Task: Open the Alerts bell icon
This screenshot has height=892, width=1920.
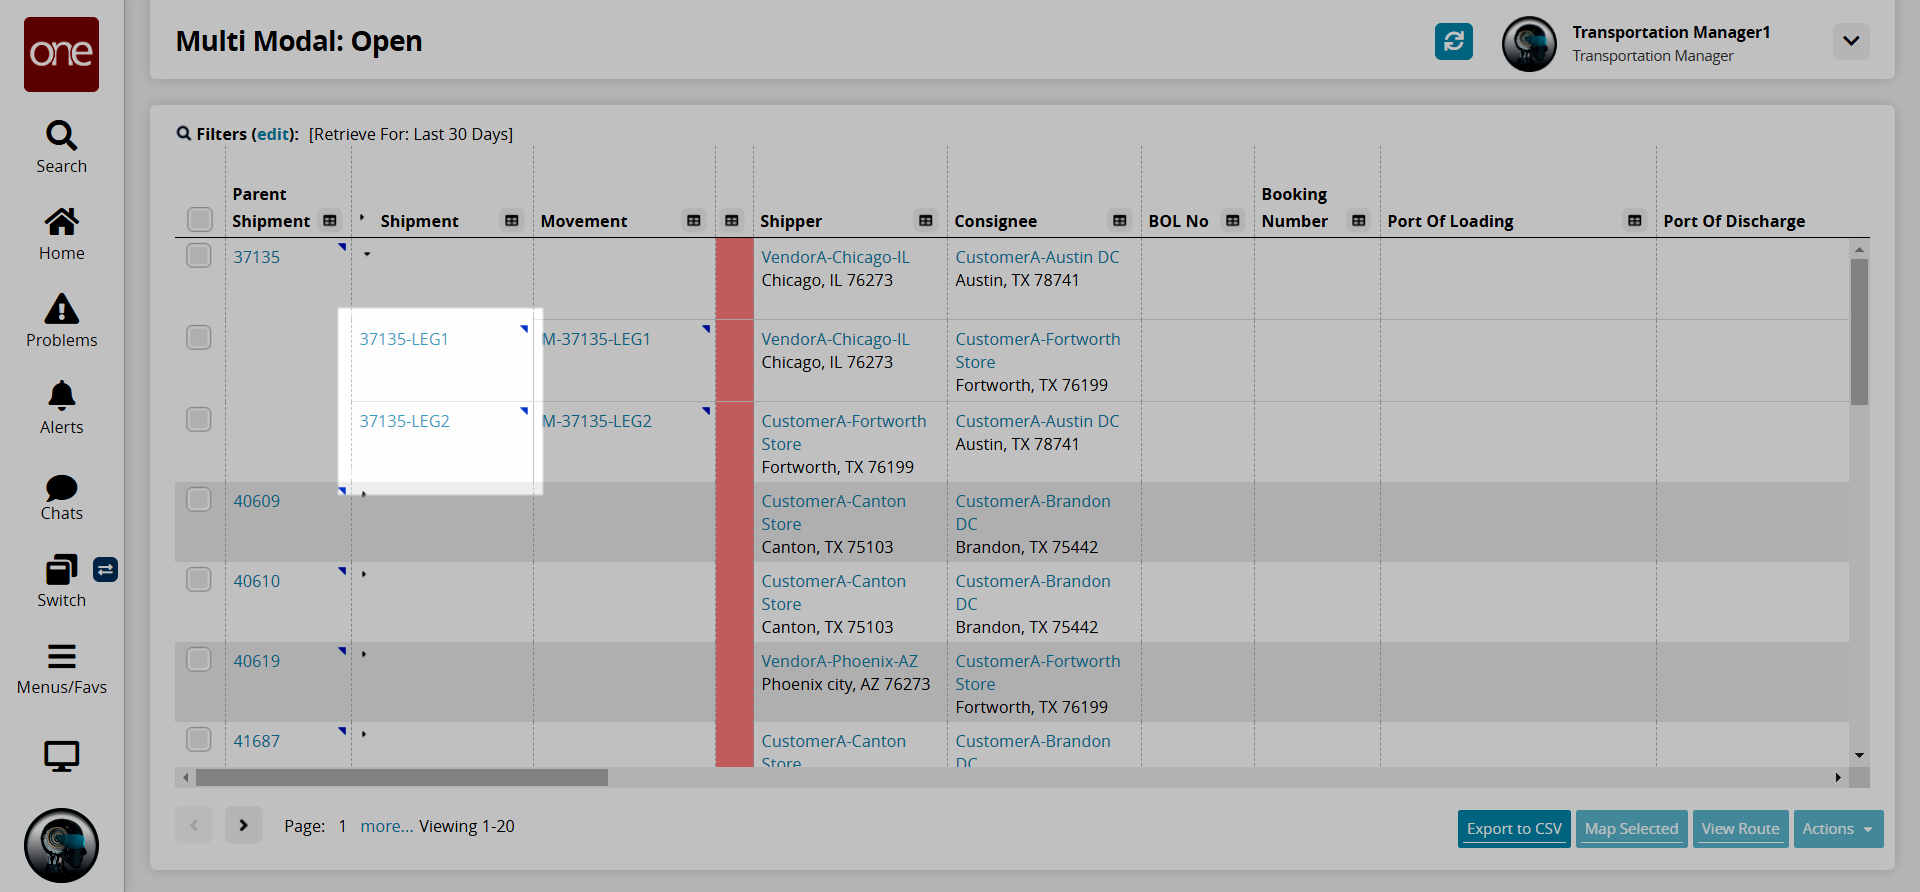Action: pos(61,396)
